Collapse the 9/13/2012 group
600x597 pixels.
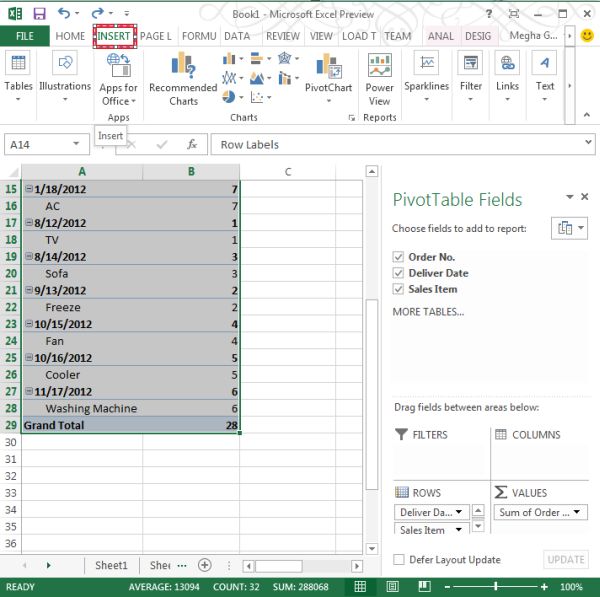click(x=29, y=289)
